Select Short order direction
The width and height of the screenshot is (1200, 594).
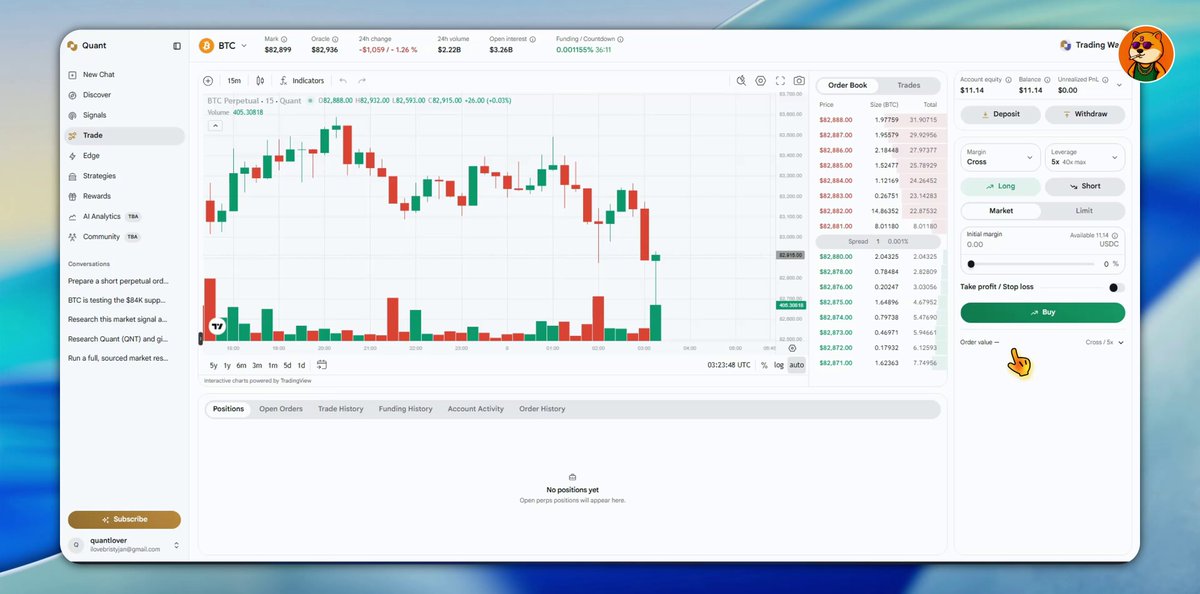point(1085,186)
